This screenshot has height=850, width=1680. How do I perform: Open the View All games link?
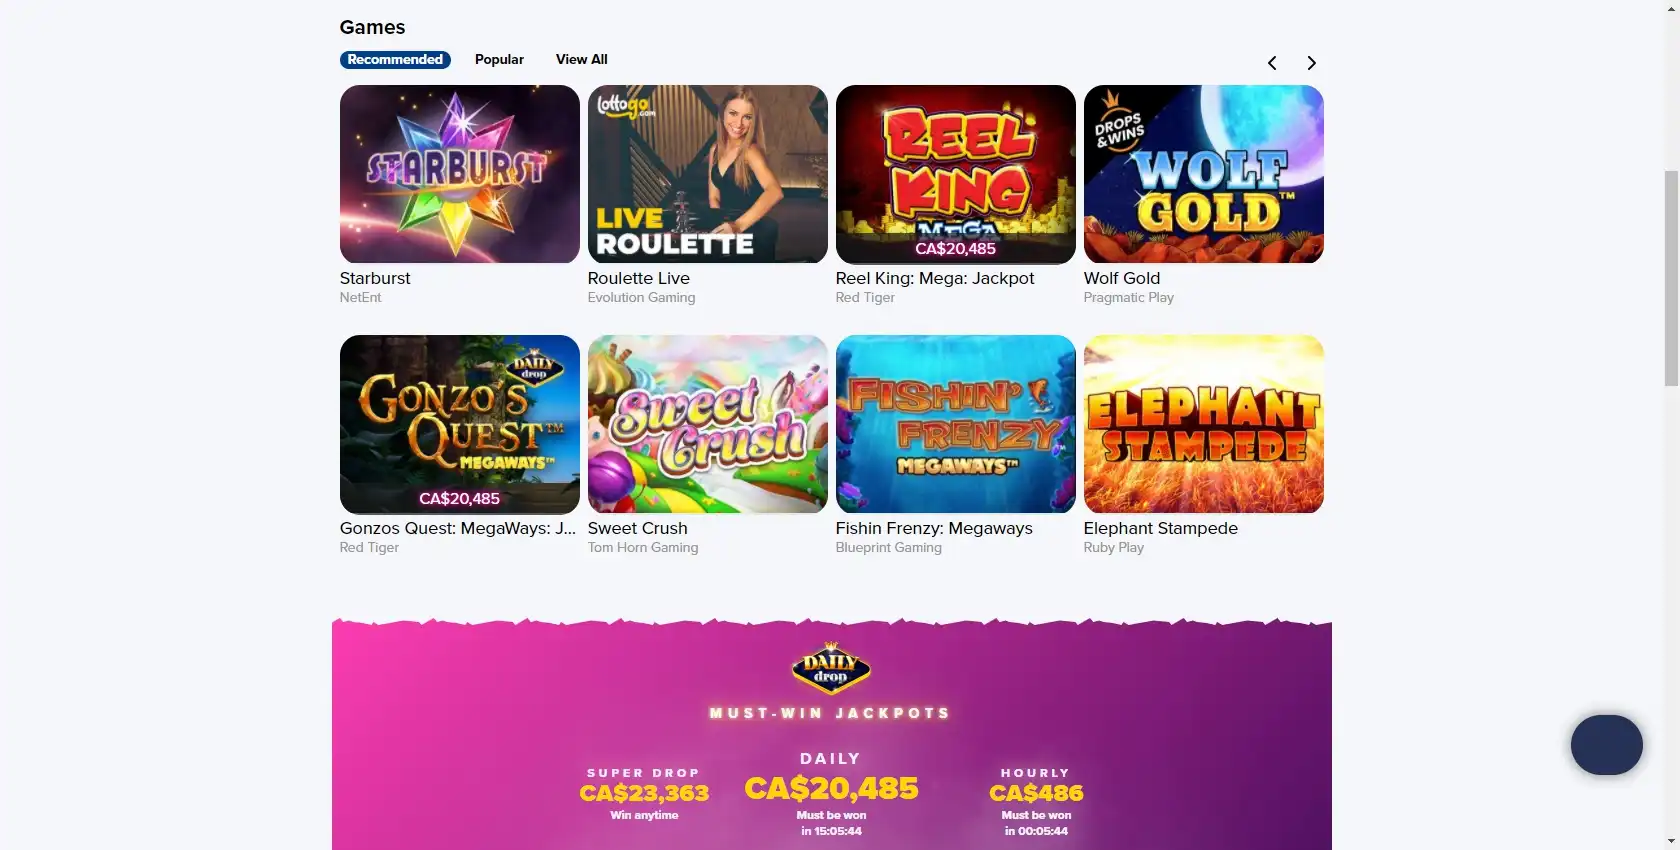click(582, 60)
